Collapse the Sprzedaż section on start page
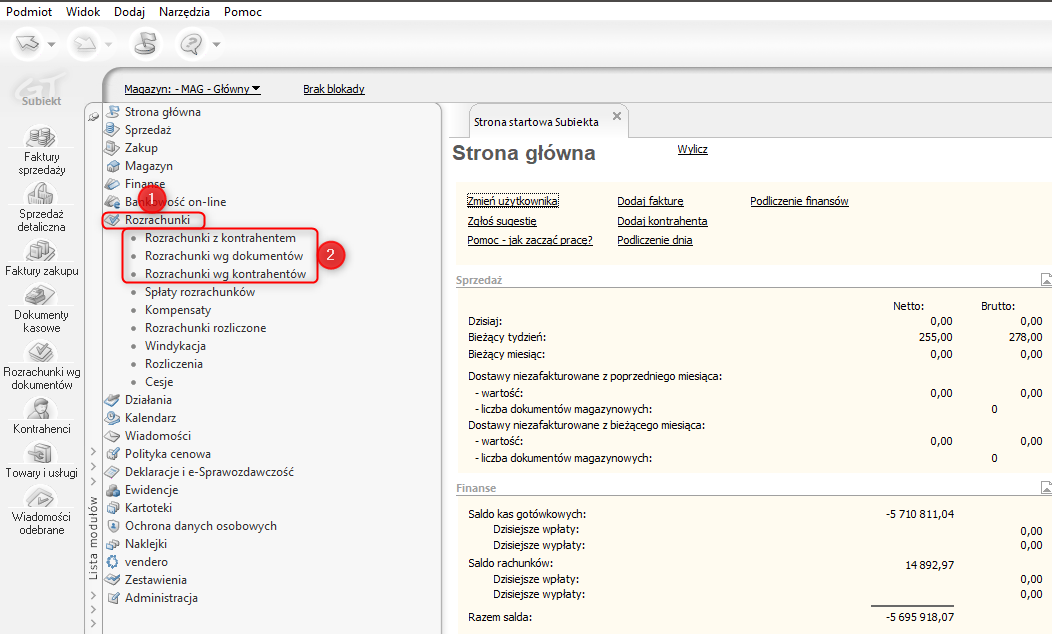This screenshot has width=1052, height=634. point(1045,280)
